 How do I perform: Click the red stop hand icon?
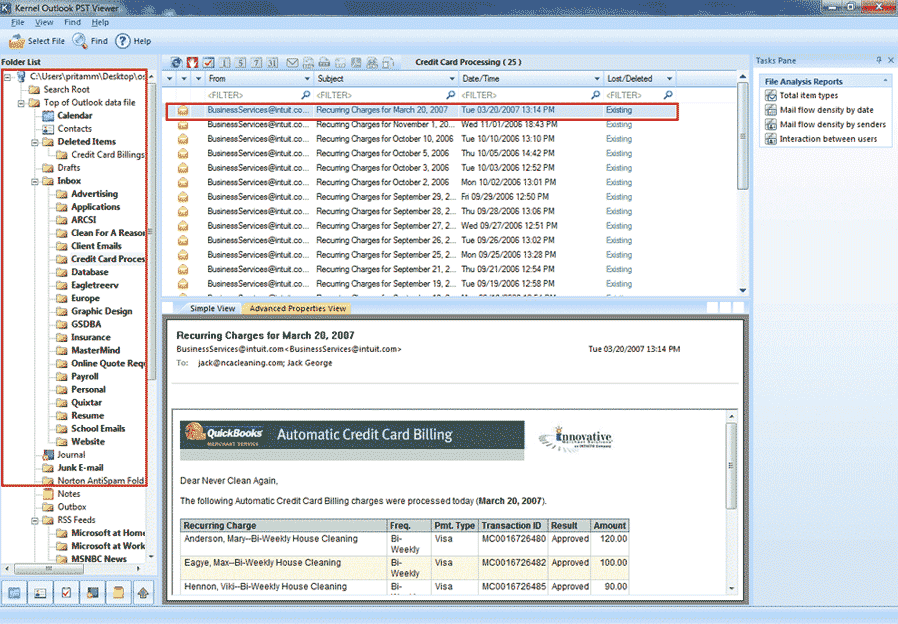coord(192,62)
